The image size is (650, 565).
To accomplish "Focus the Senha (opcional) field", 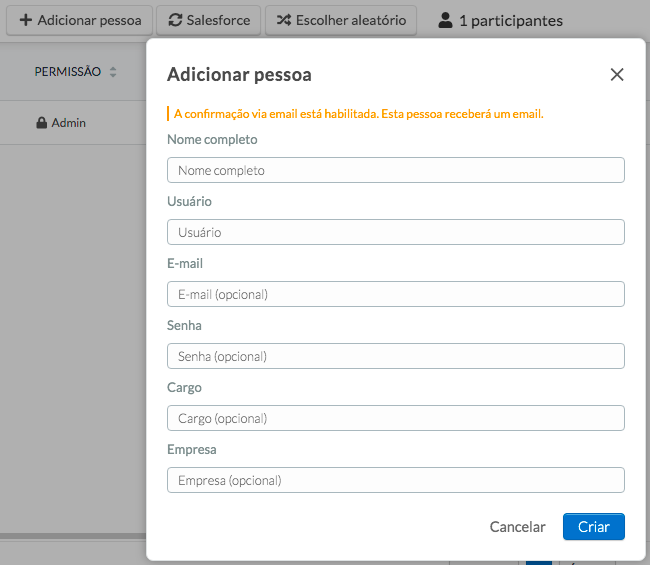I will point(395,356).
